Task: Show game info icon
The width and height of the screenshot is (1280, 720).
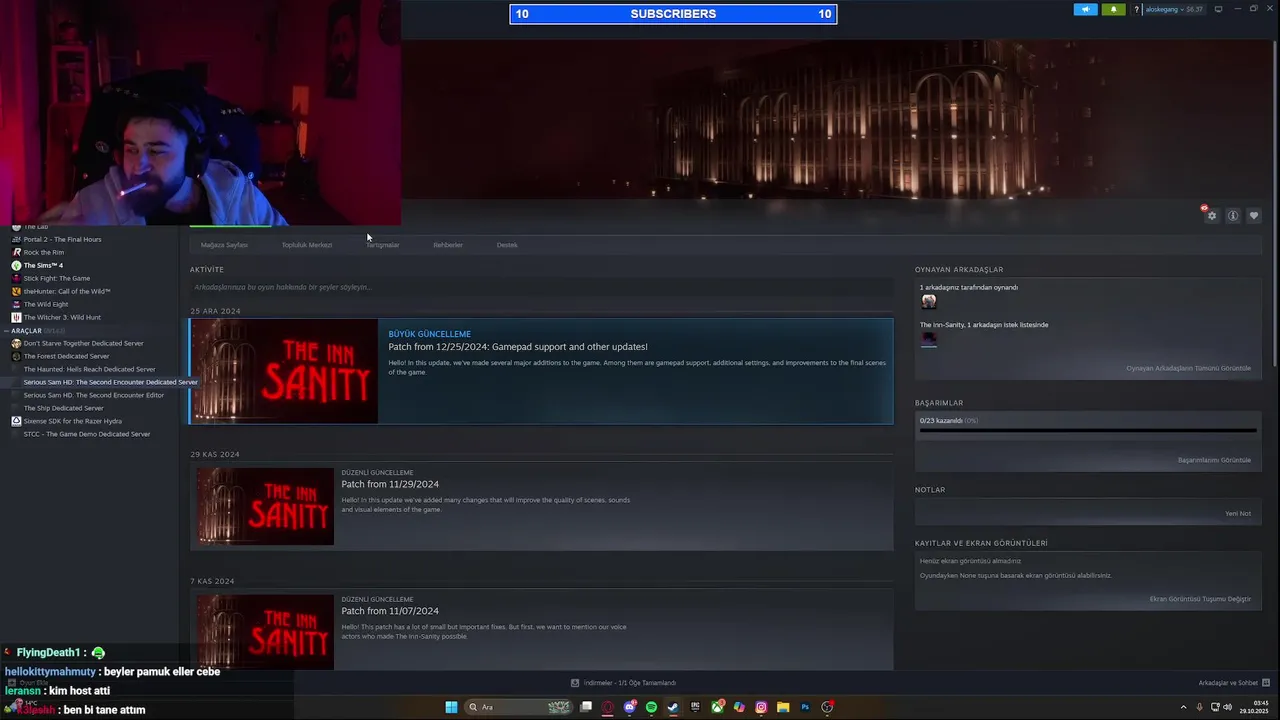Action: (1233, 216)
